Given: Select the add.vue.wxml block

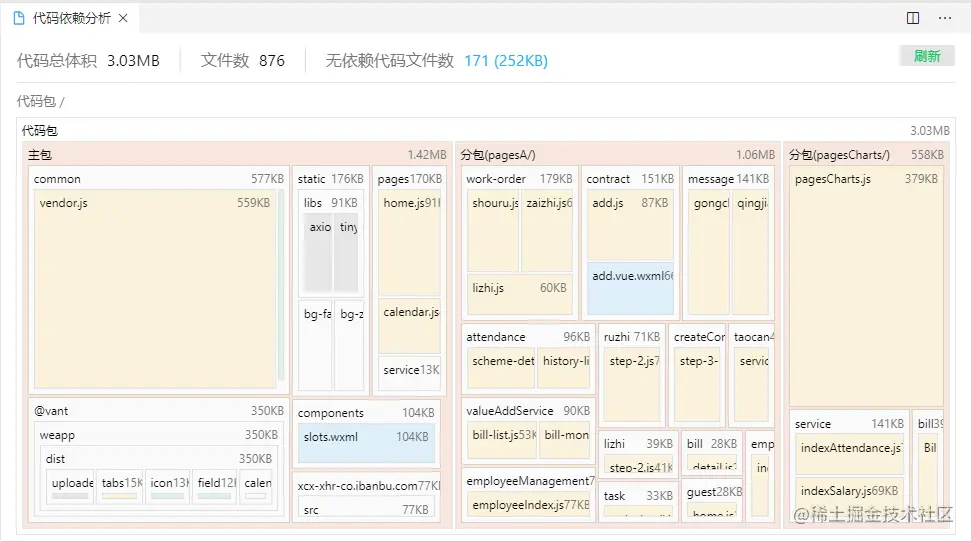Looking at the screenshot, I should [x=630, y=289].
